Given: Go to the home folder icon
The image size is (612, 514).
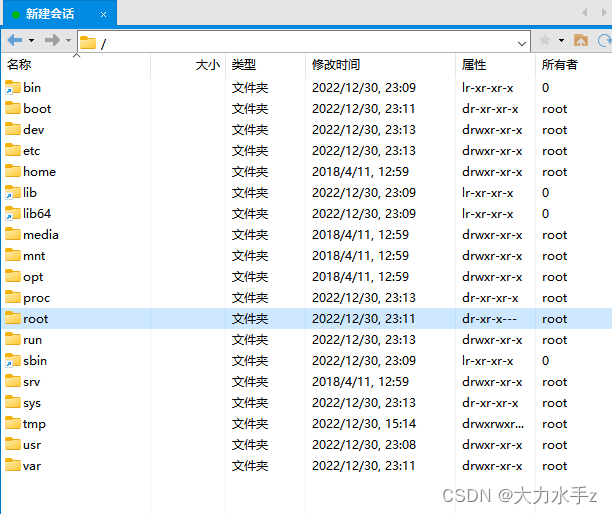Looking at the screenshot, I should tap(581, 40).
